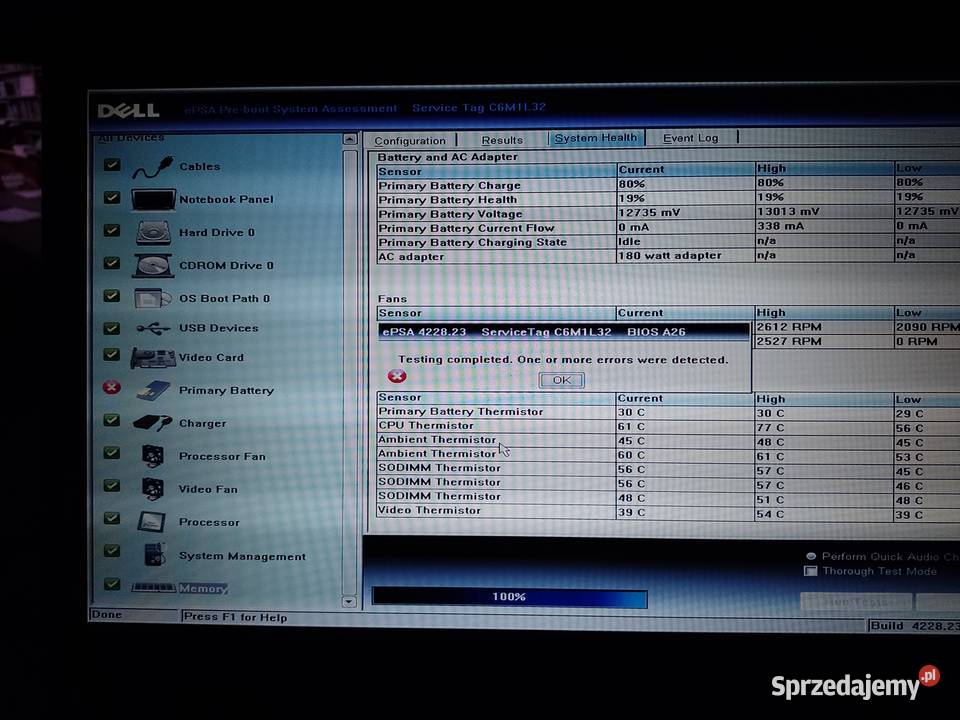Uncheck the System Management checkbox
This screenshot has height=720, width=960.
click(111, 550)
